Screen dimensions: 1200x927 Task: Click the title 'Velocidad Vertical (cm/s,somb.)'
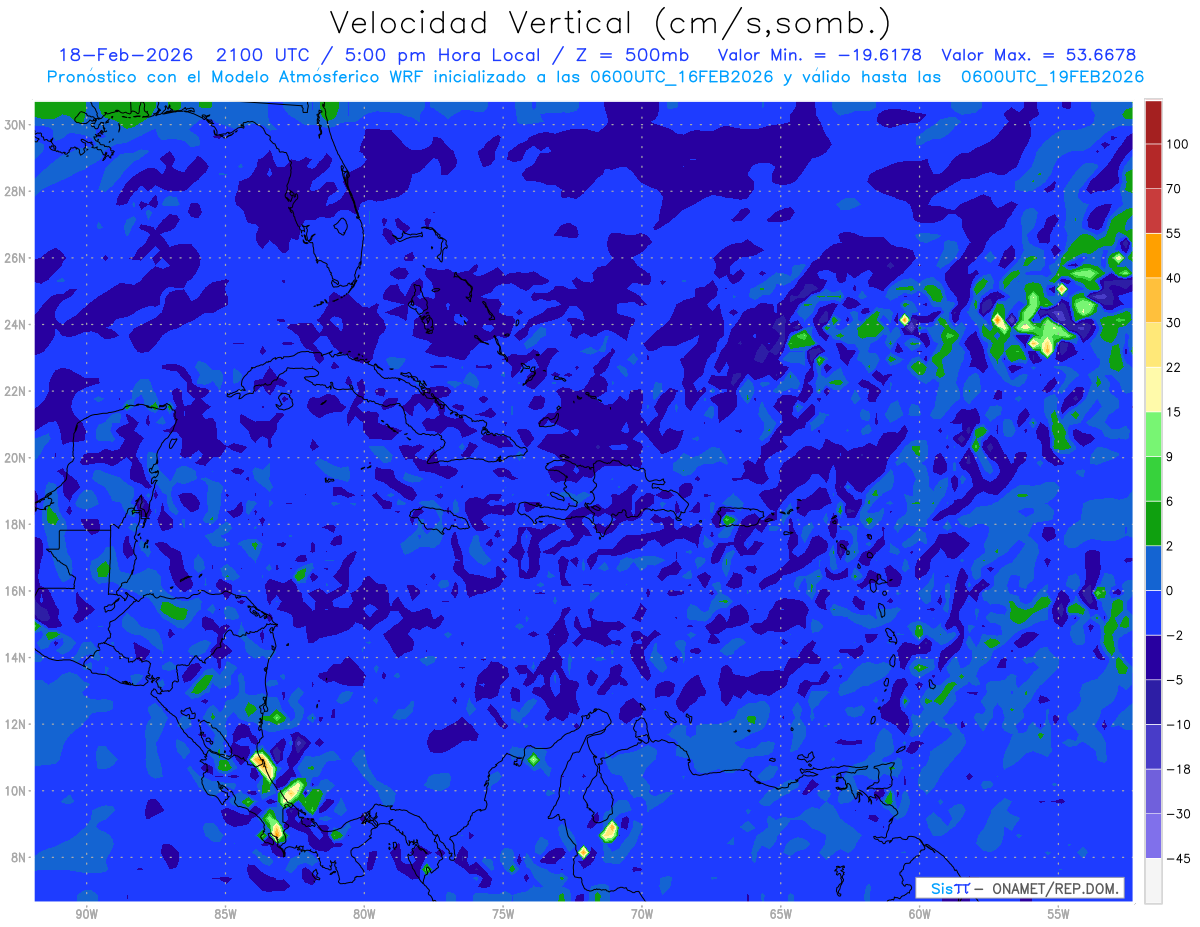[610, 24]
